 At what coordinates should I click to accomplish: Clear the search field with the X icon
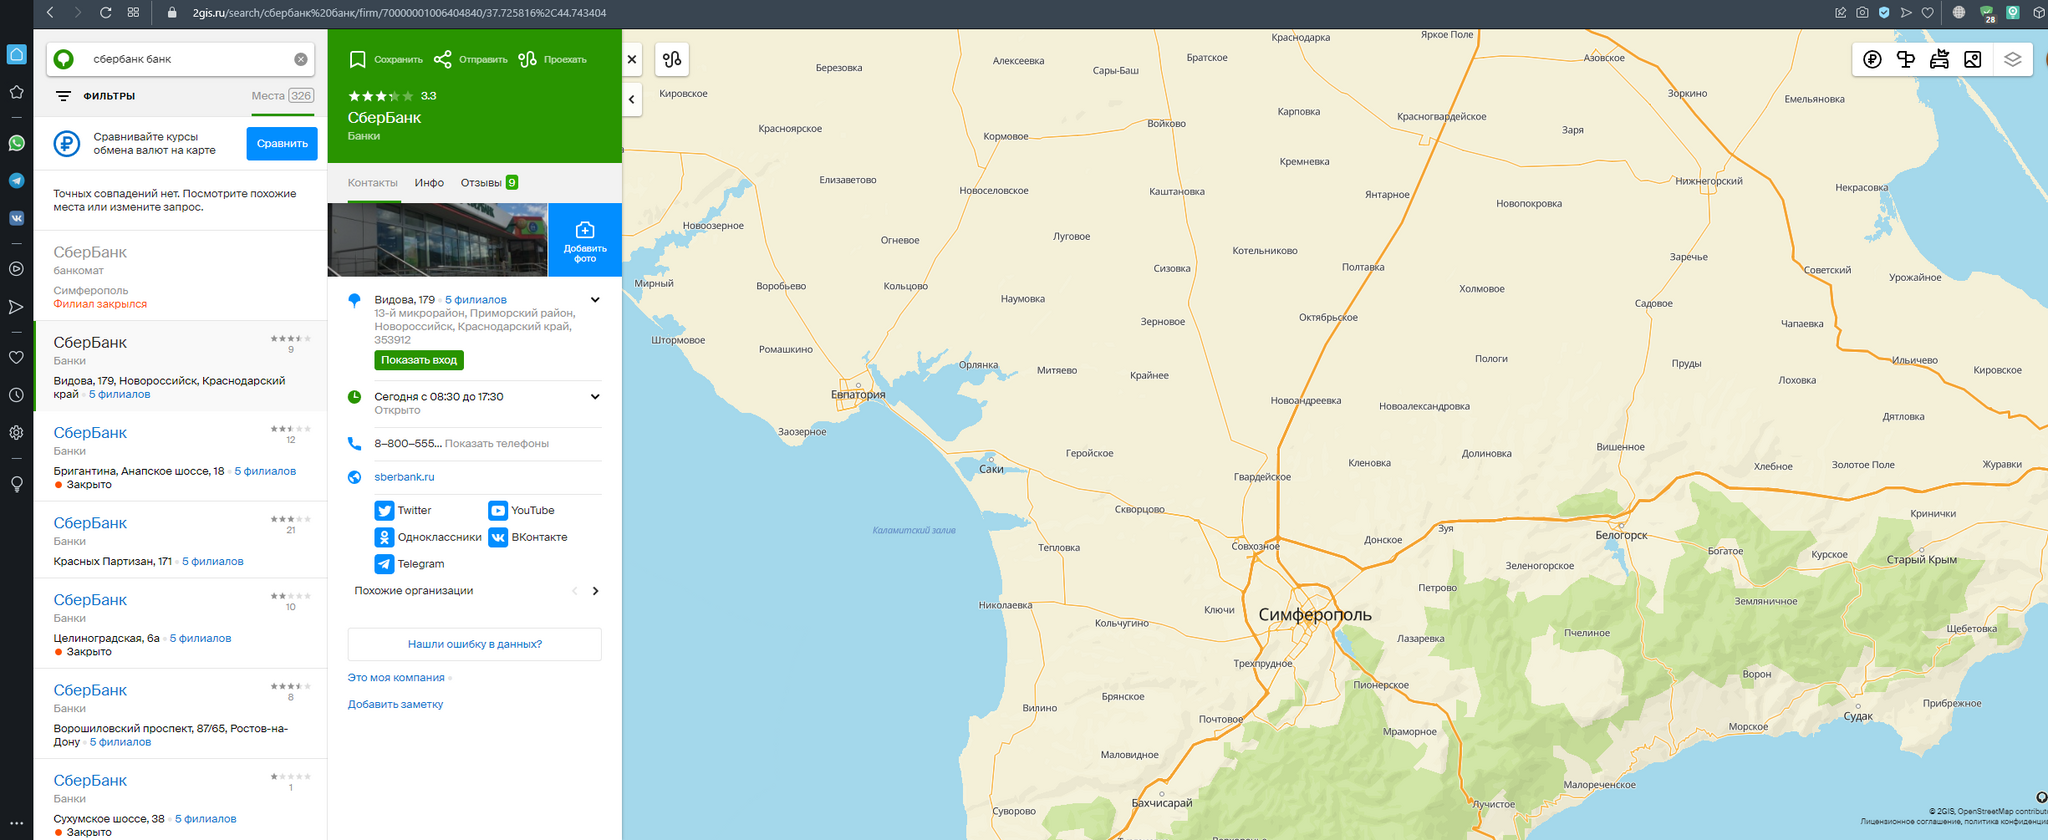301,59
